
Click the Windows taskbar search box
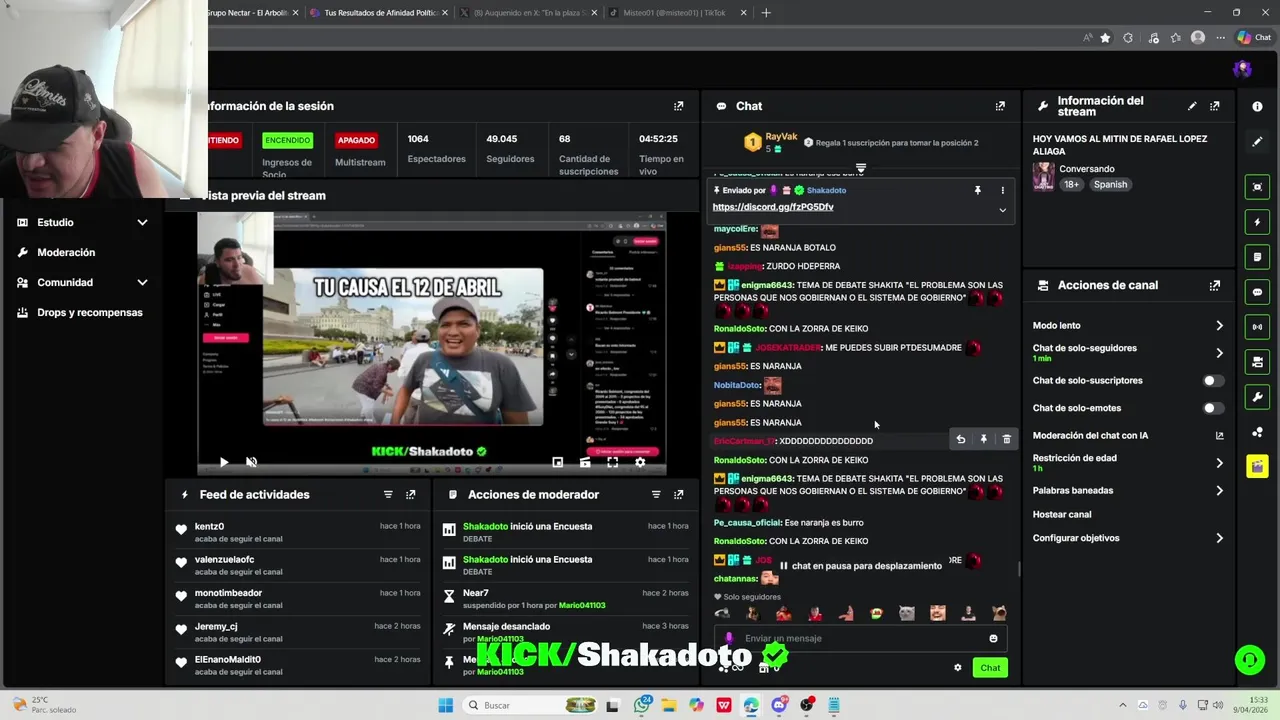point(530,705)
